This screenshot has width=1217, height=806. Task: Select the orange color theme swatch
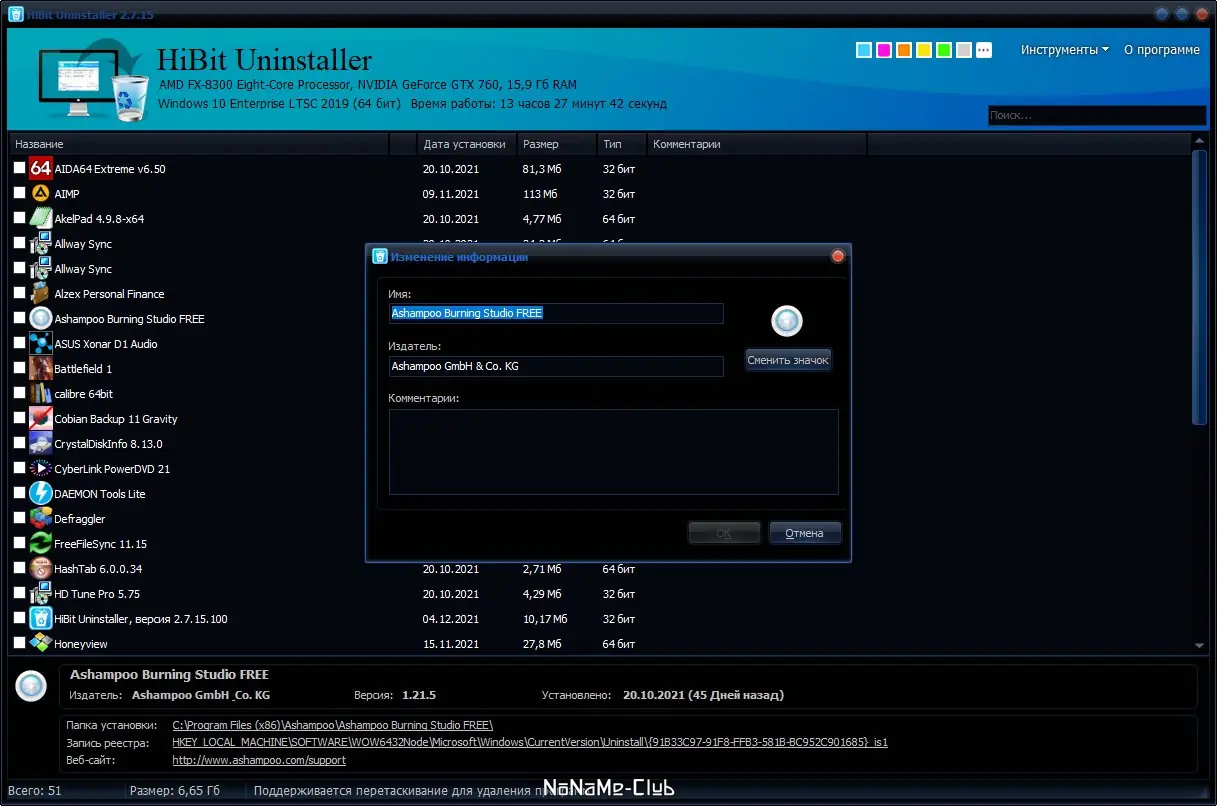(x=904, y=50)
